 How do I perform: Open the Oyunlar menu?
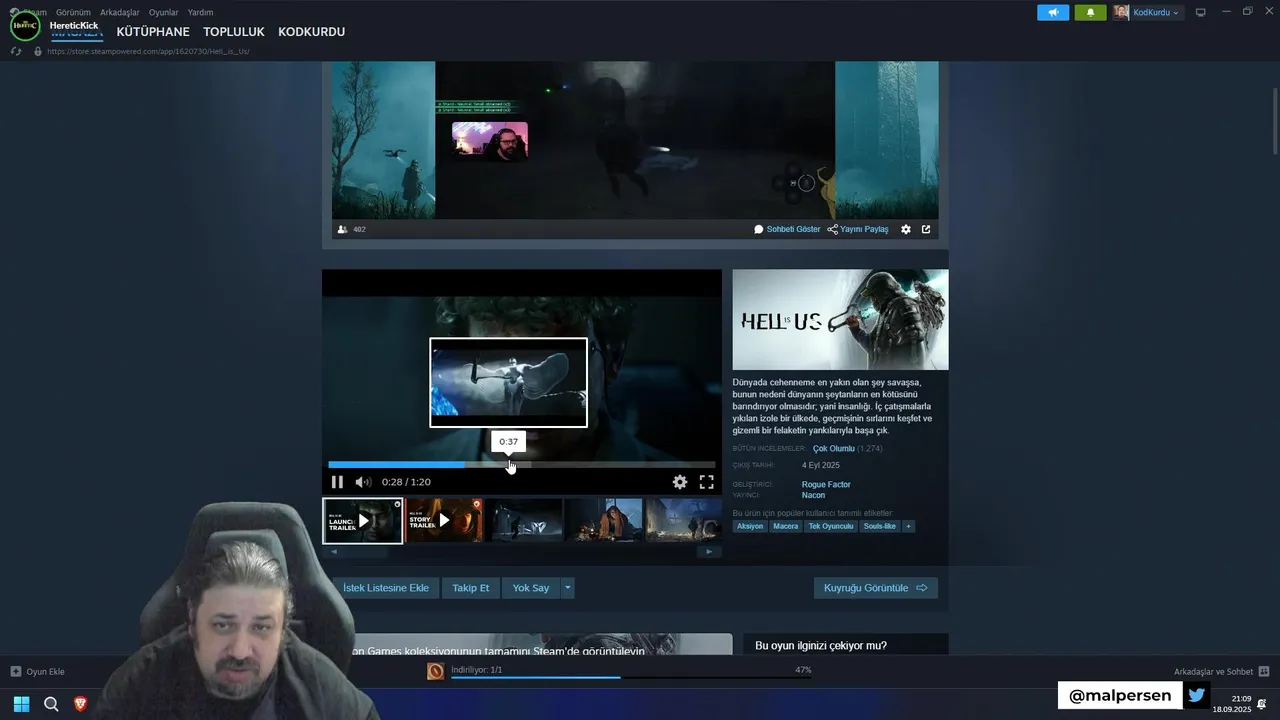click(x=164, y=12)
